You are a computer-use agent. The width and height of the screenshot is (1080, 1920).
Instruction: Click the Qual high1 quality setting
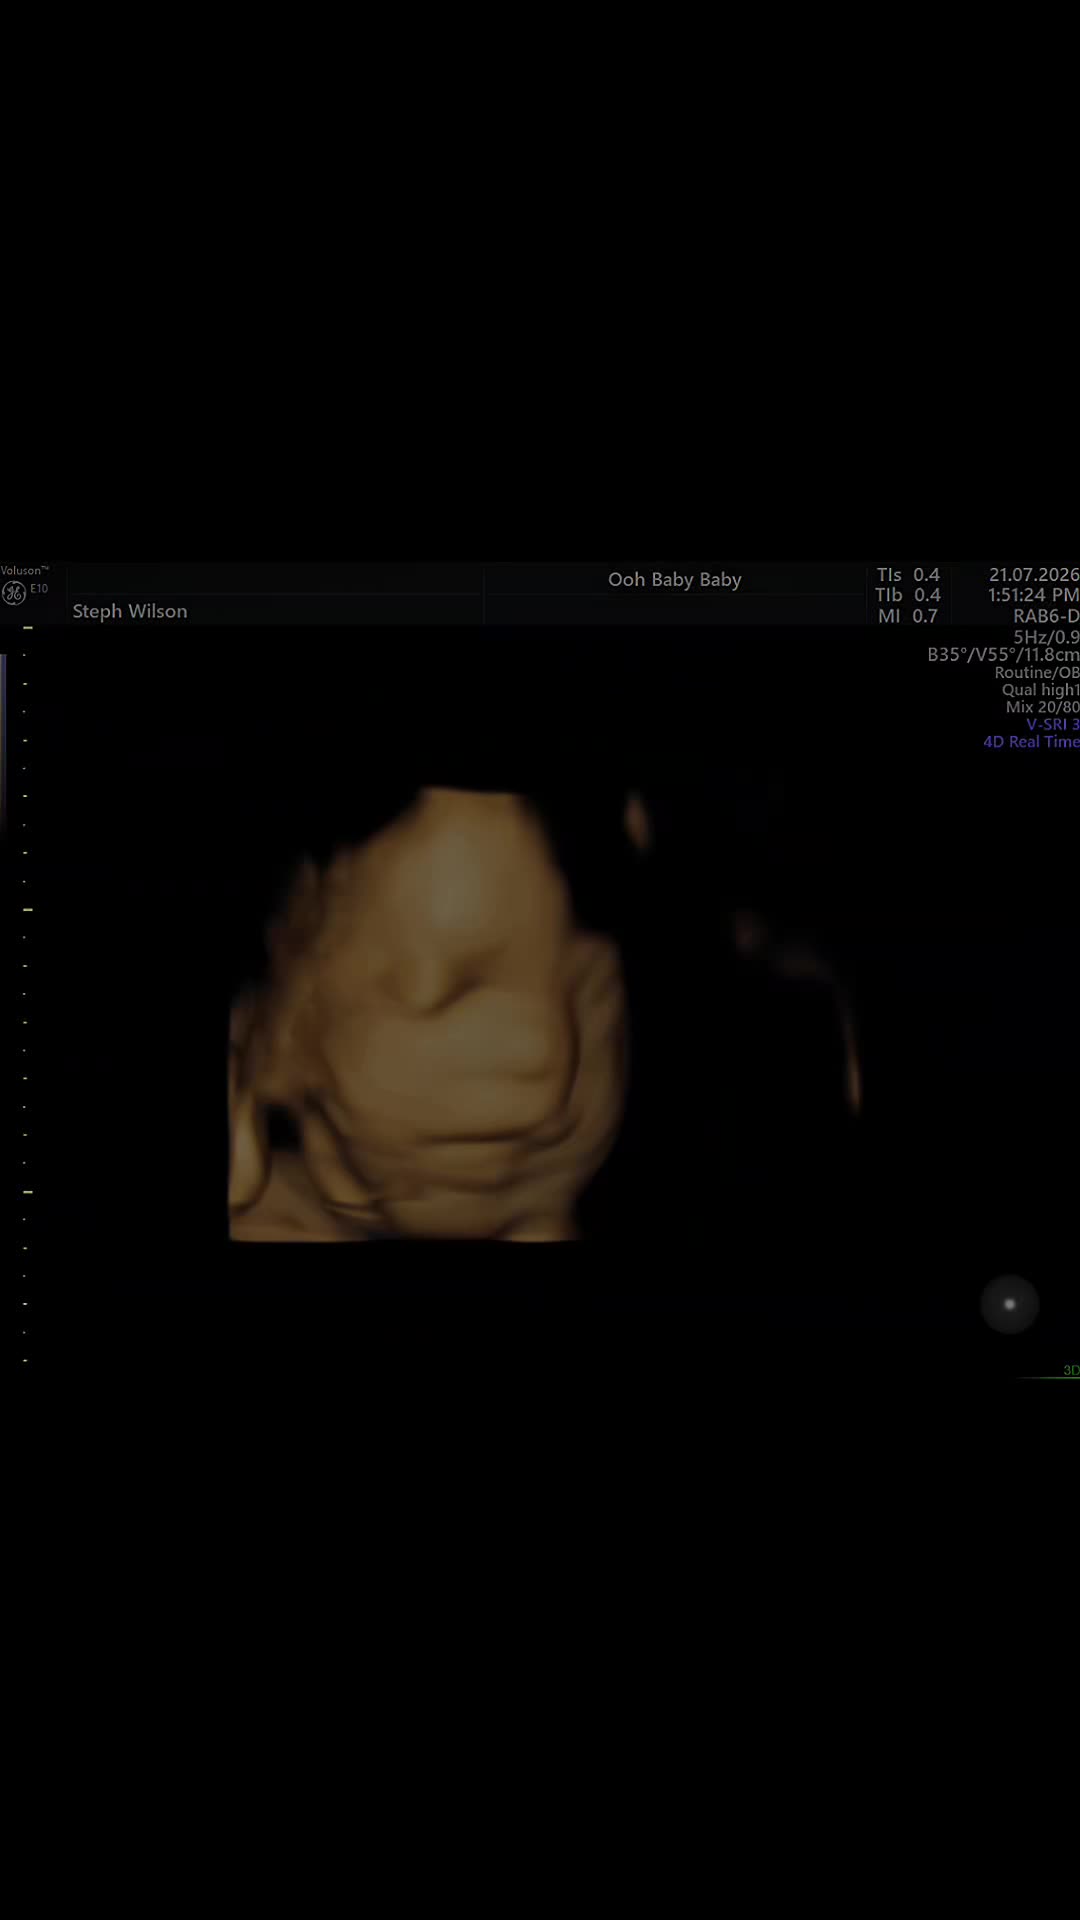click(x=1040, y=690)
